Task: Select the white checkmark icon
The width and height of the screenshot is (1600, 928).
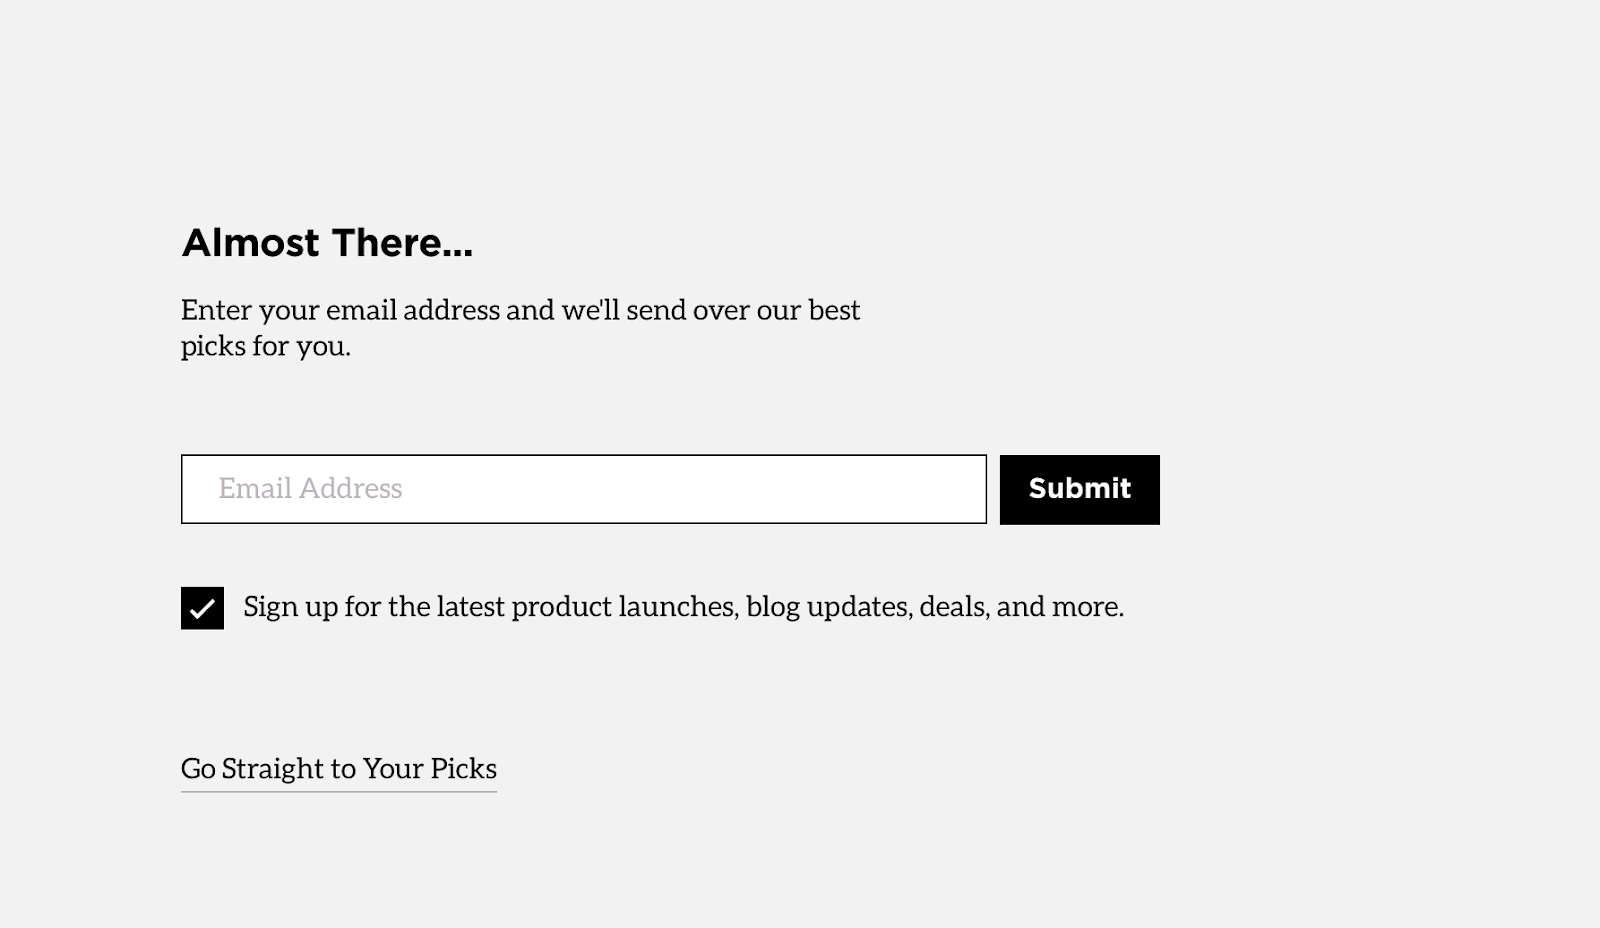Action: (x=202, y=608)
